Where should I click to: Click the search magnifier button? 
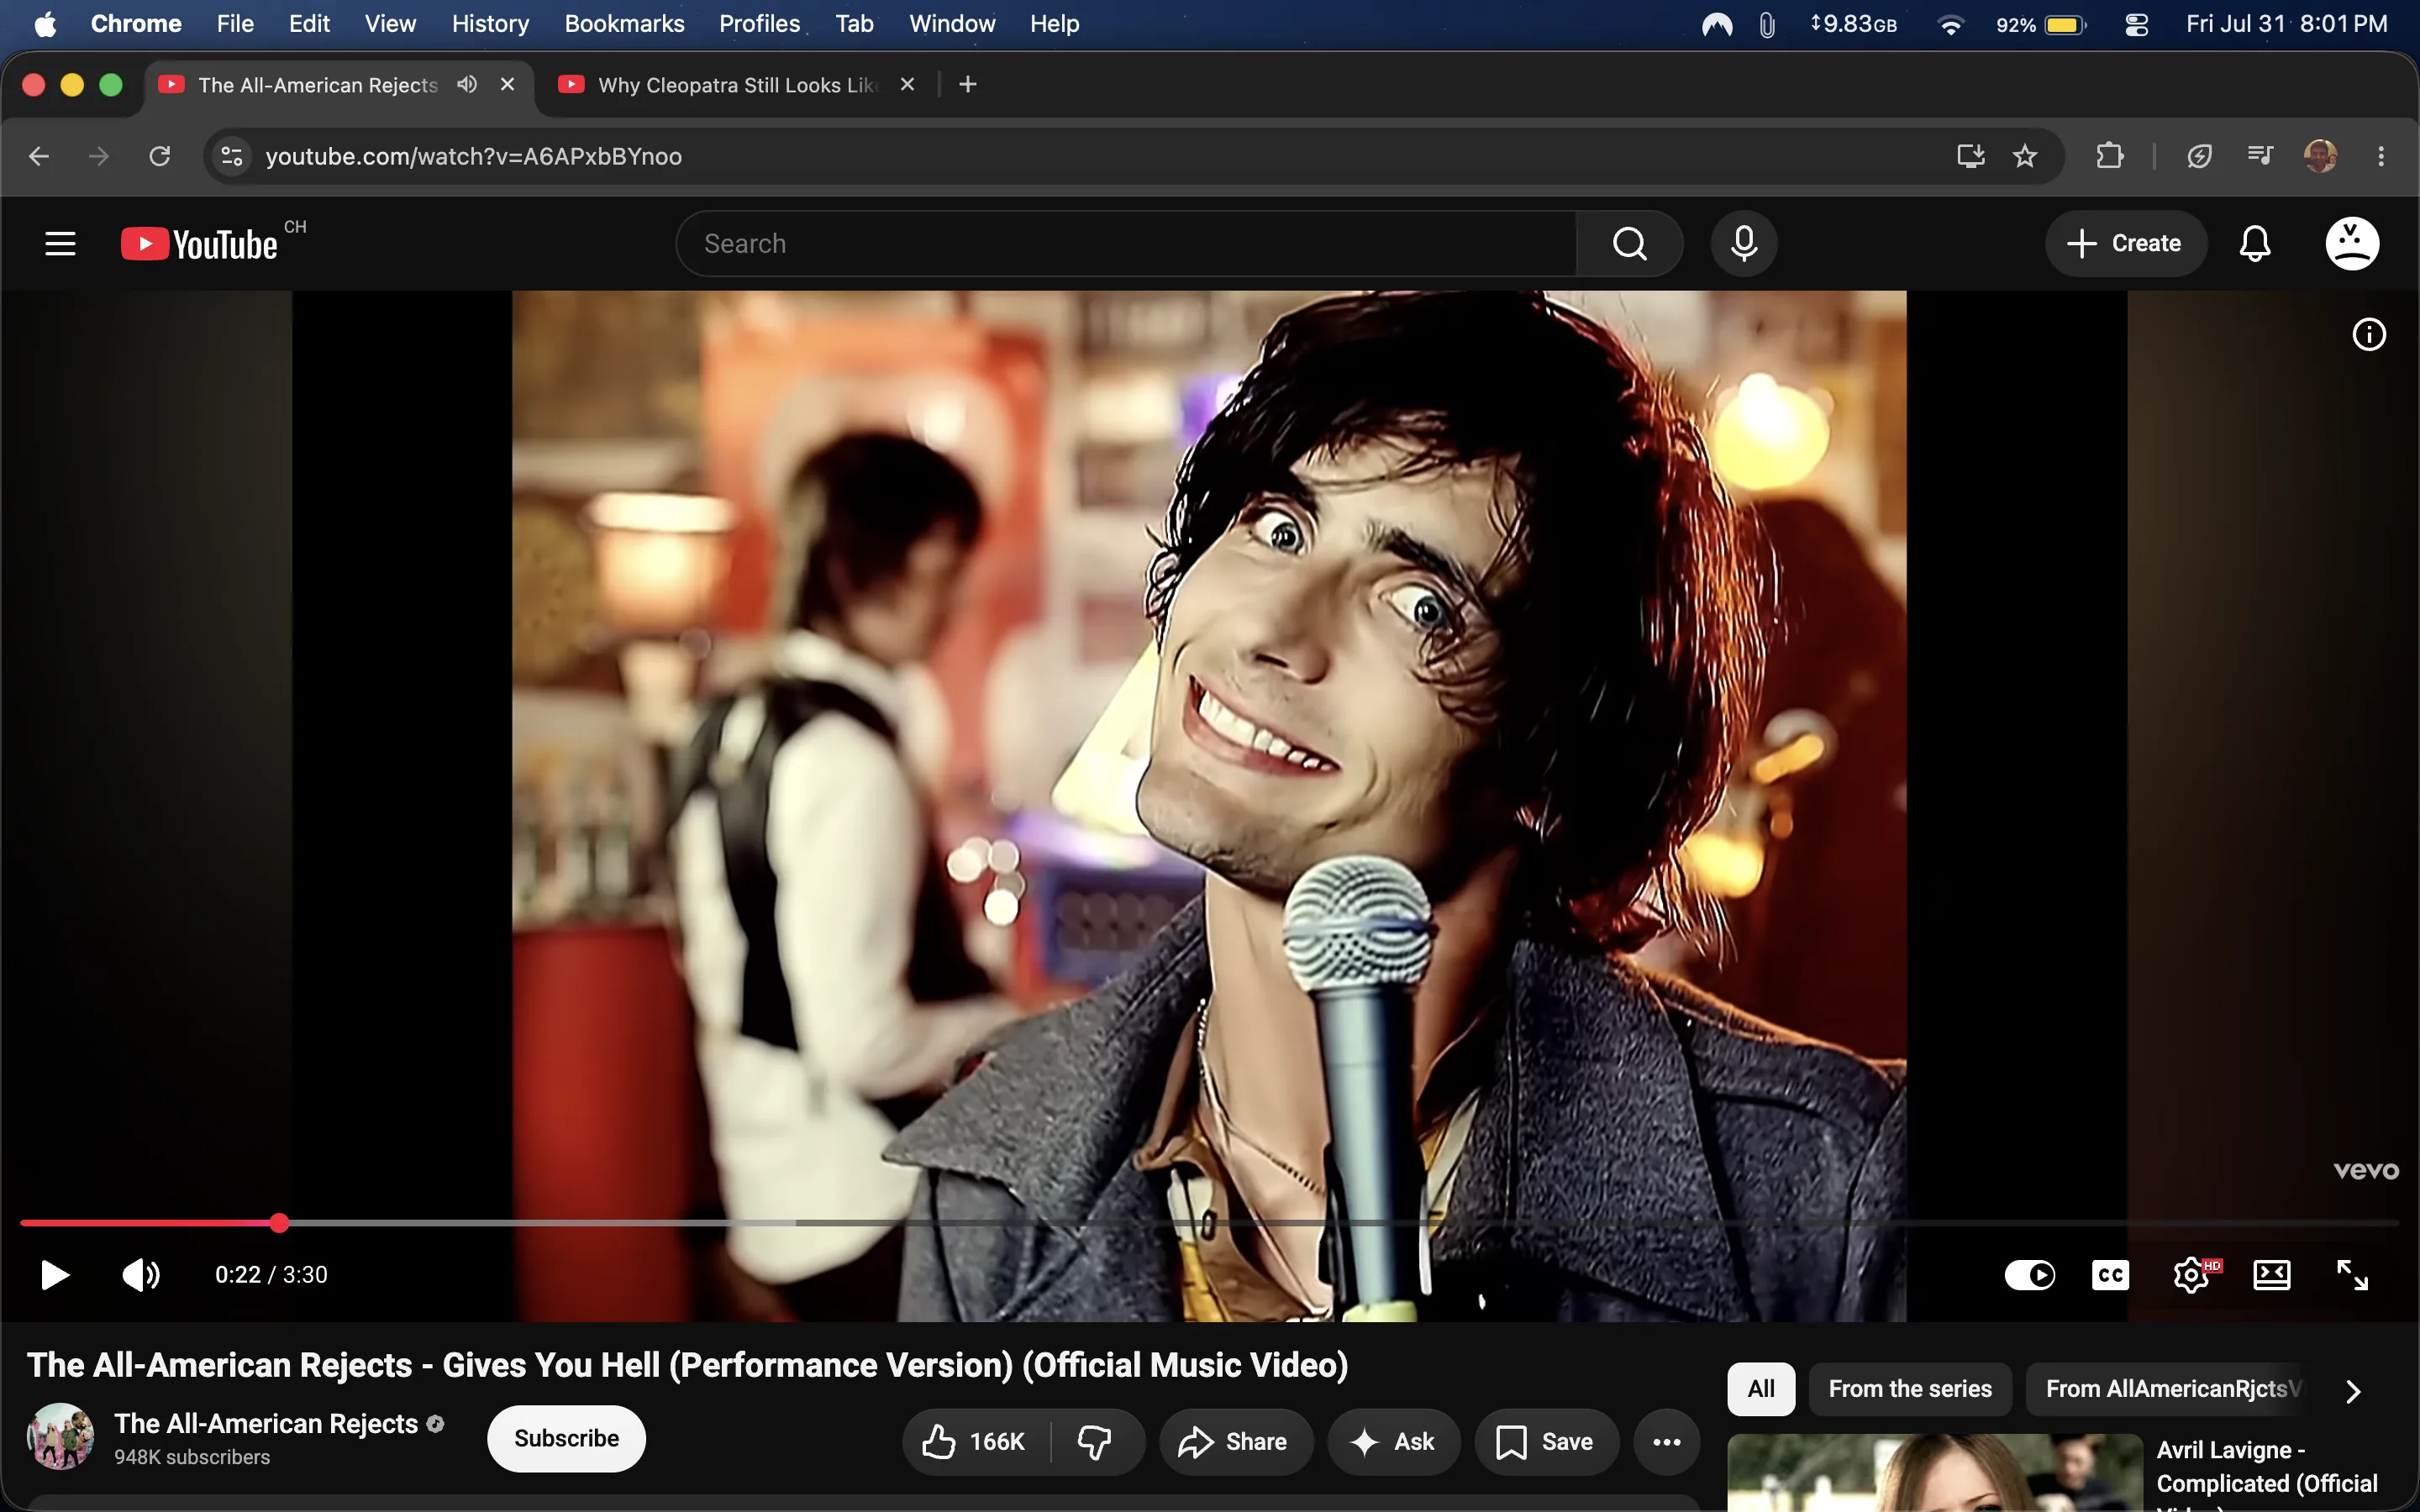pos(1629,243)
